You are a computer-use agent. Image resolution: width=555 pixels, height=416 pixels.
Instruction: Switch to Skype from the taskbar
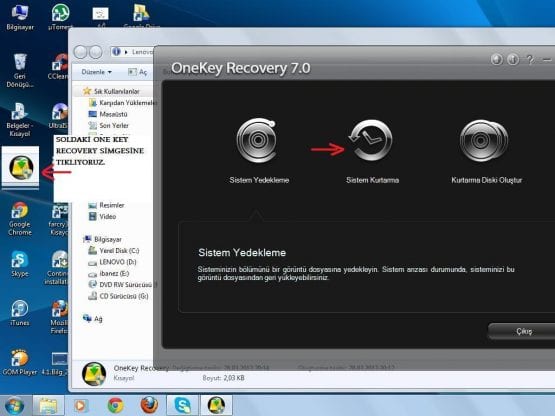pyautogui.click(x=183, y=406)
